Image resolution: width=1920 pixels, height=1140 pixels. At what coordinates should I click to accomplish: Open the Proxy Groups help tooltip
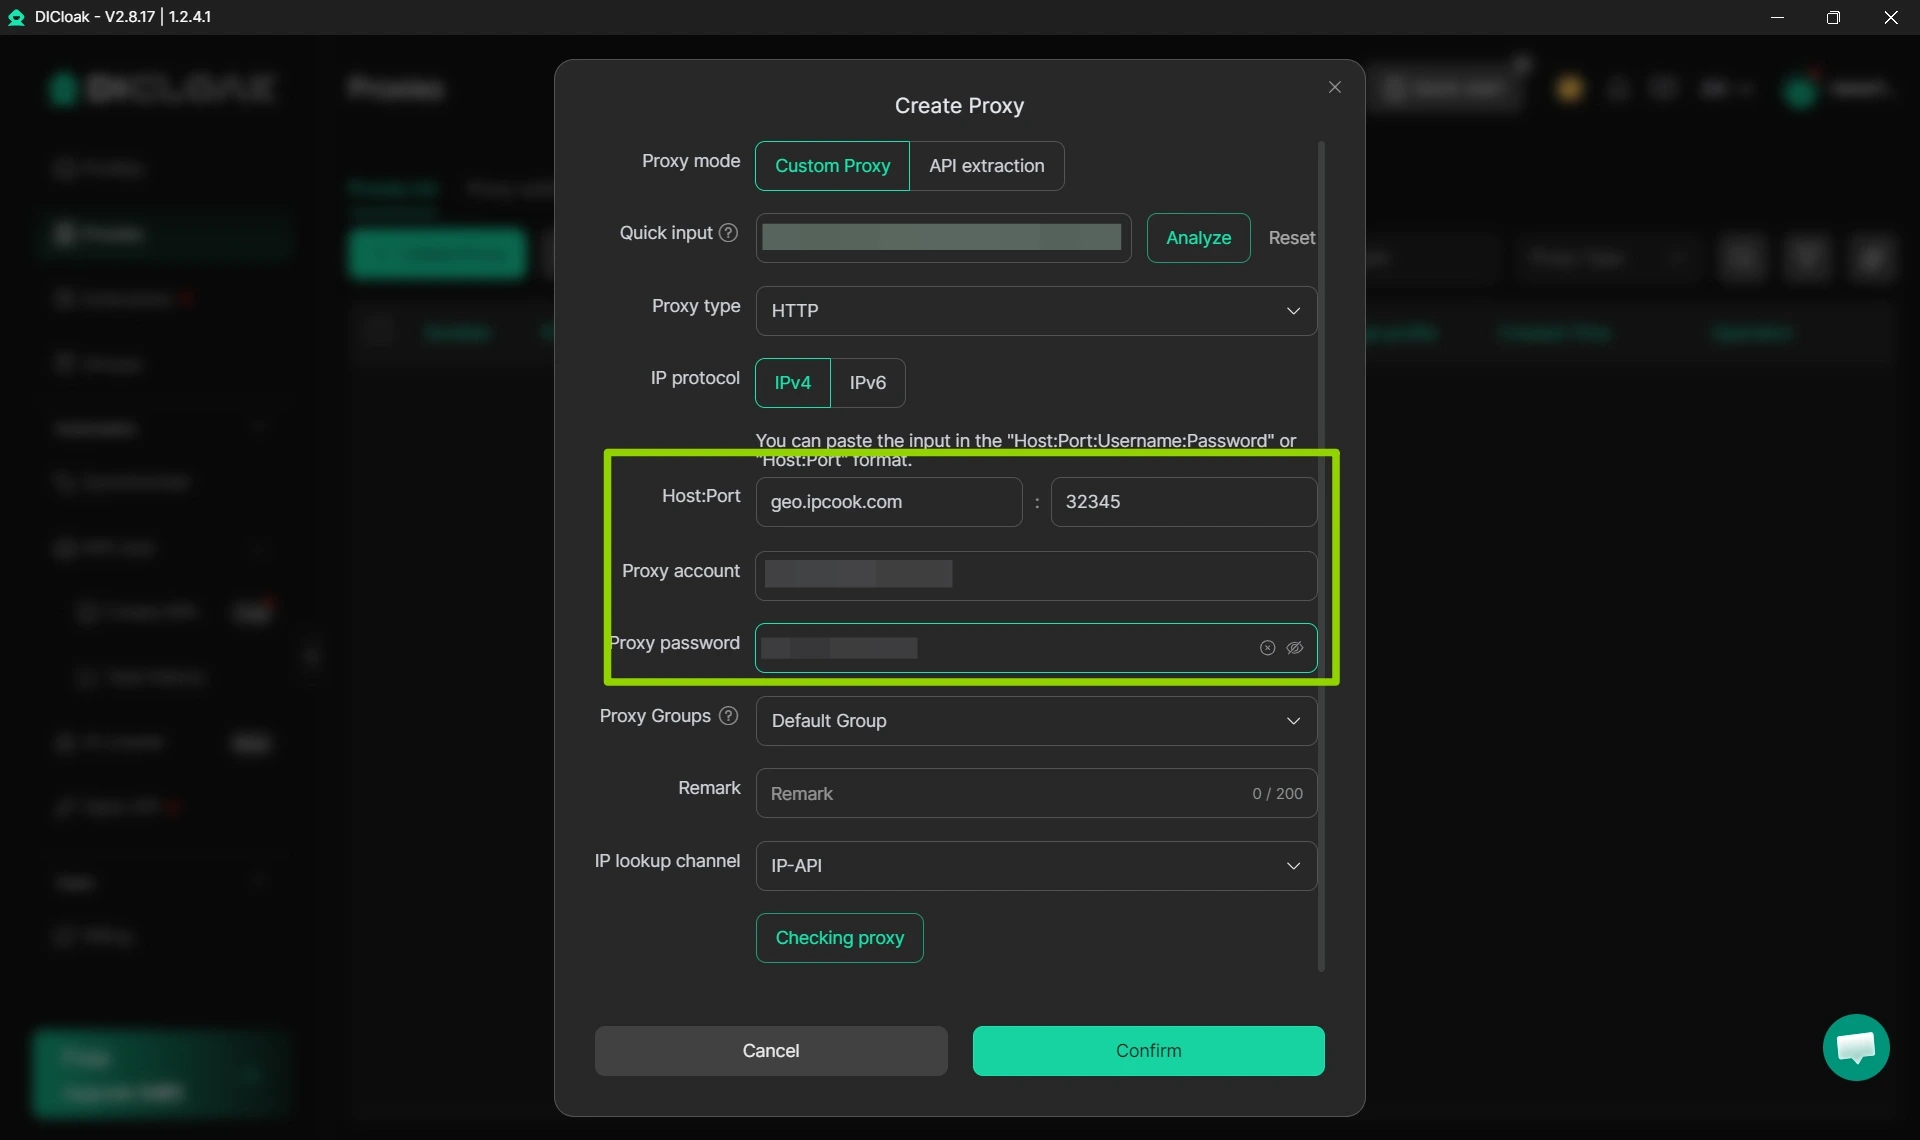[728, 716]
